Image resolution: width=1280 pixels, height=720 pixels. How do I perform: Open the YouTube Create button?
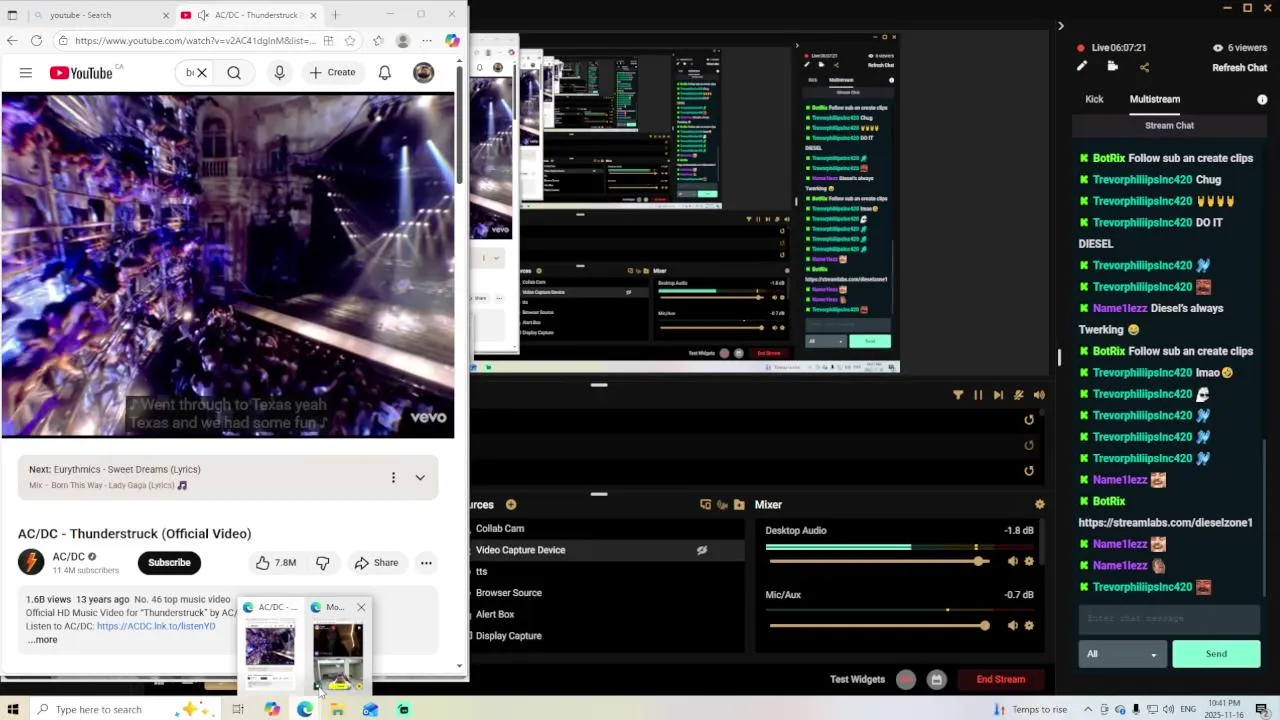(332, 72)
